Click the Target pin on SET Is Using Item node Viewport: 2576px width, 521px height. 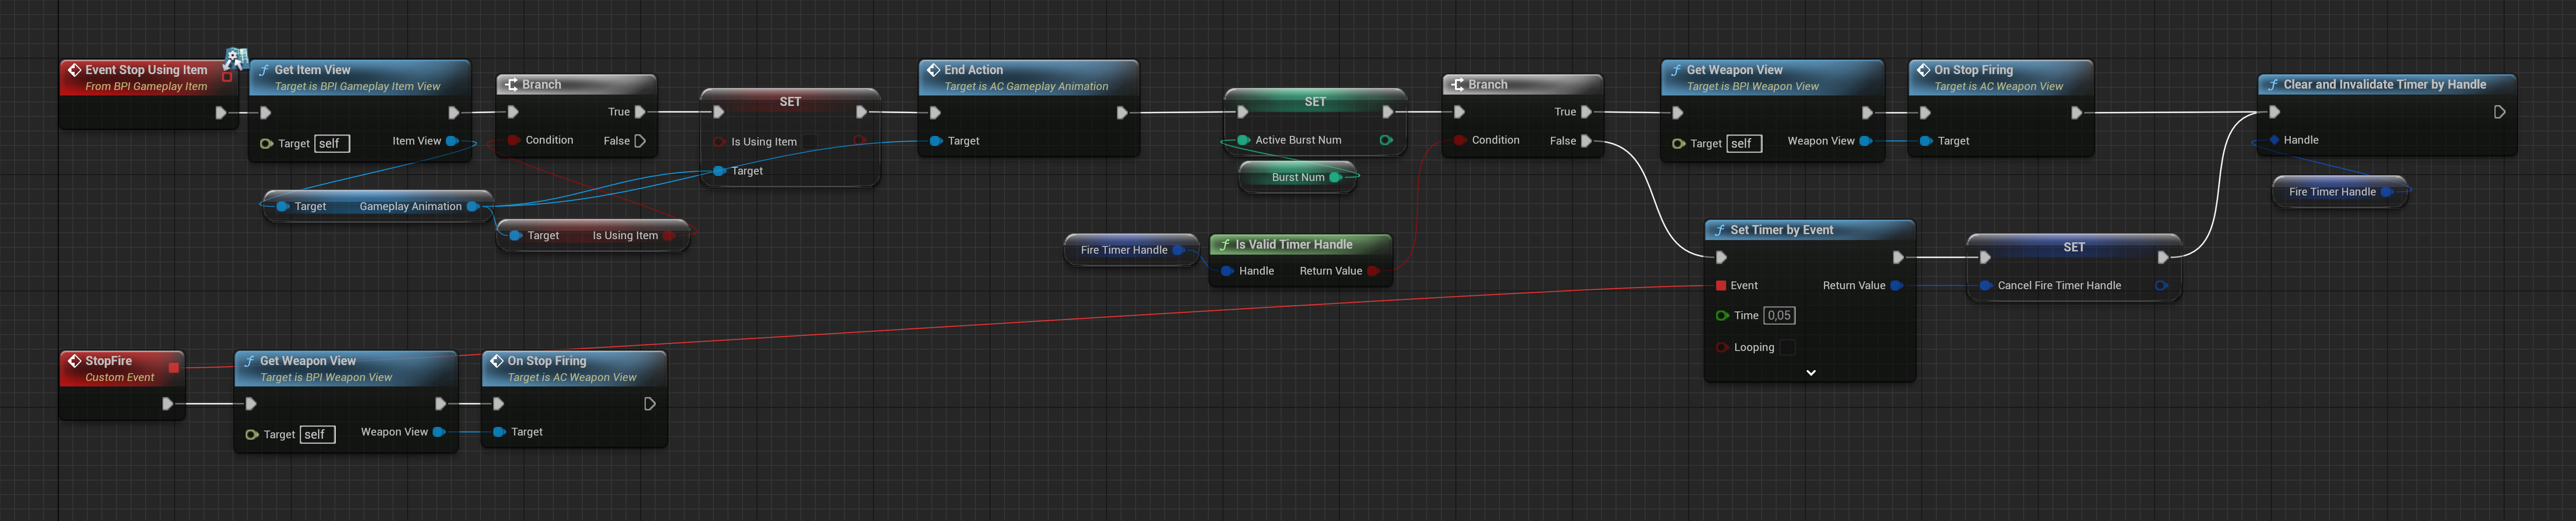click(x=719, y=171)
